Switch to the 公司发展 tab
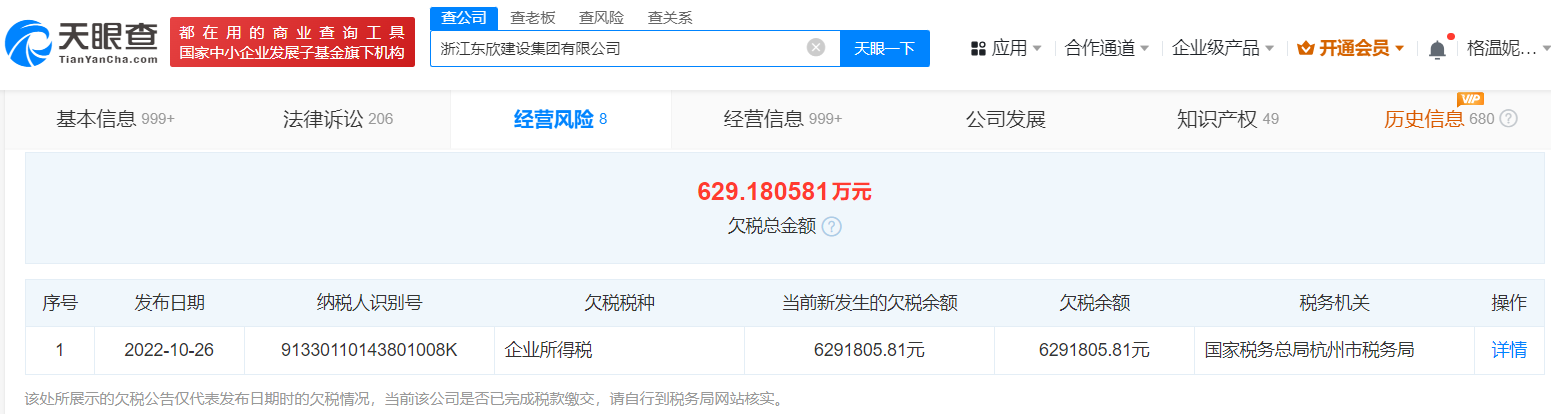 tap(1005, 120)
